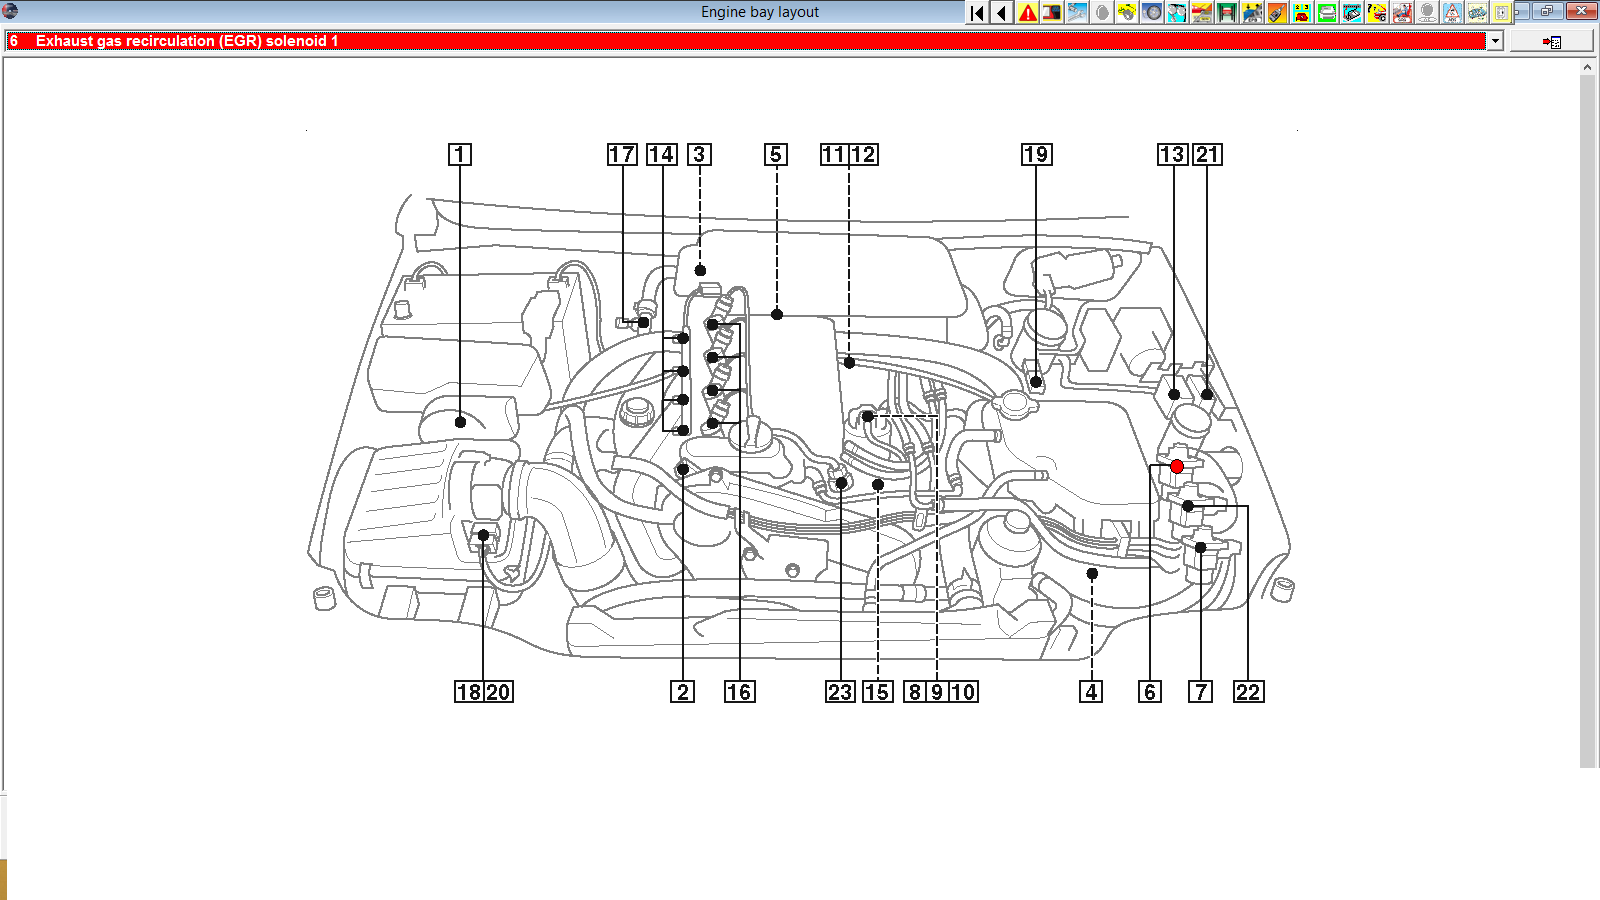
Task: Select component label 16 in diagram
Action: pos(739,692)
